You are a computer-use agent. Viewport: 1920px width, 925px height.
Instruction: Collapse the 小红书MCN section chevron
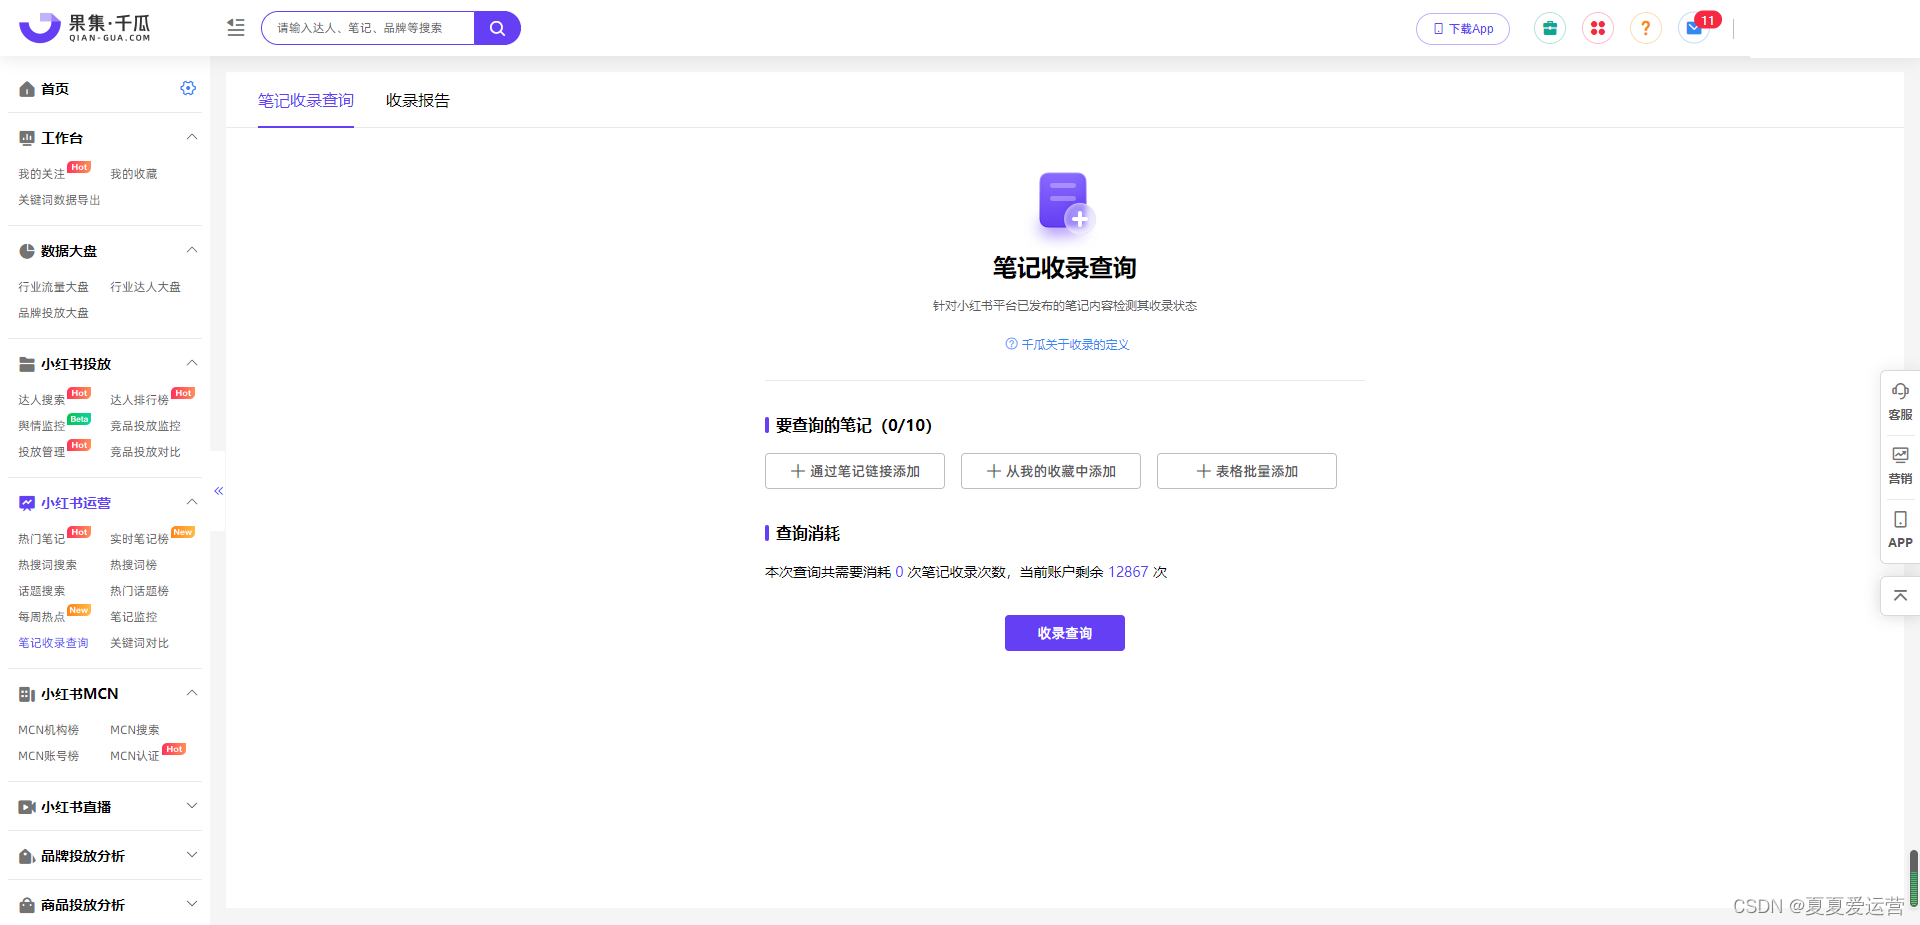coord(192,693)
